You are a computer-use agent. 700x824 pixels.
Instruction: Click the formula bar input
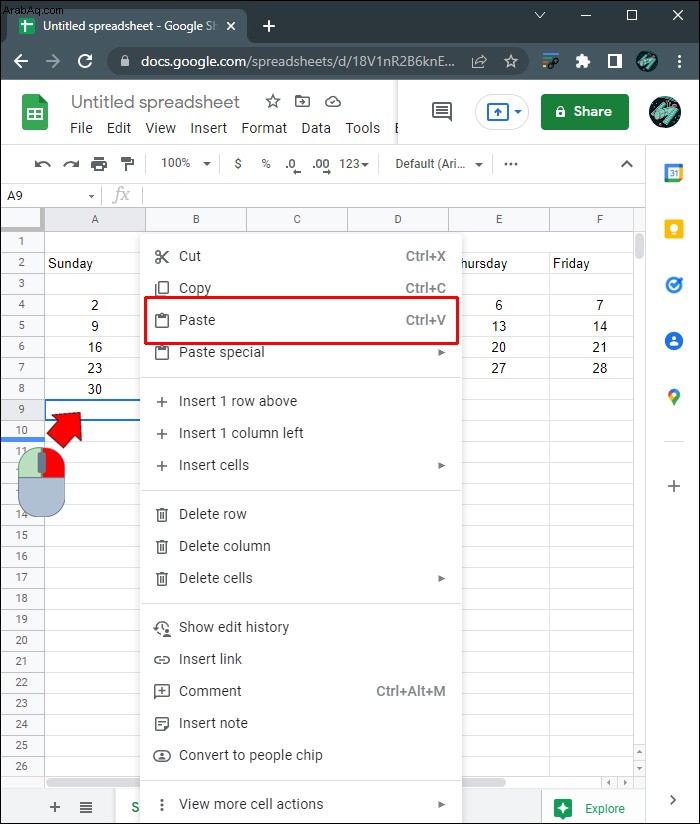[x=393, y=195]
